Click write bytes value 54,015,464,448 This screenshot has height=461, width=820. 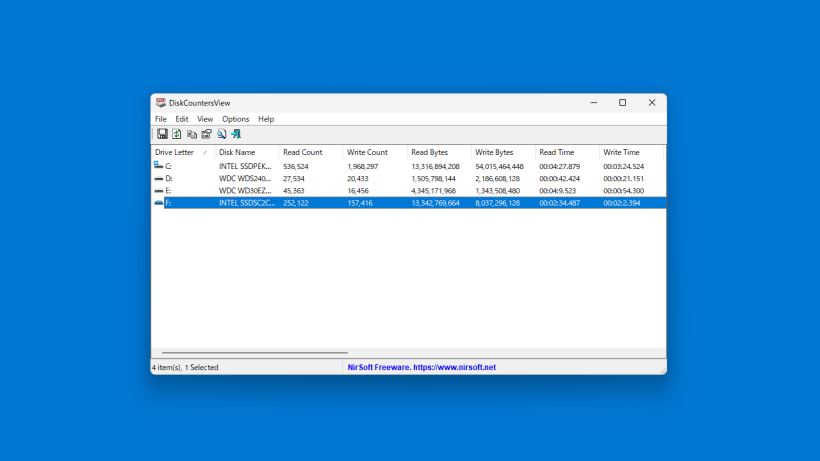[499, 166]
